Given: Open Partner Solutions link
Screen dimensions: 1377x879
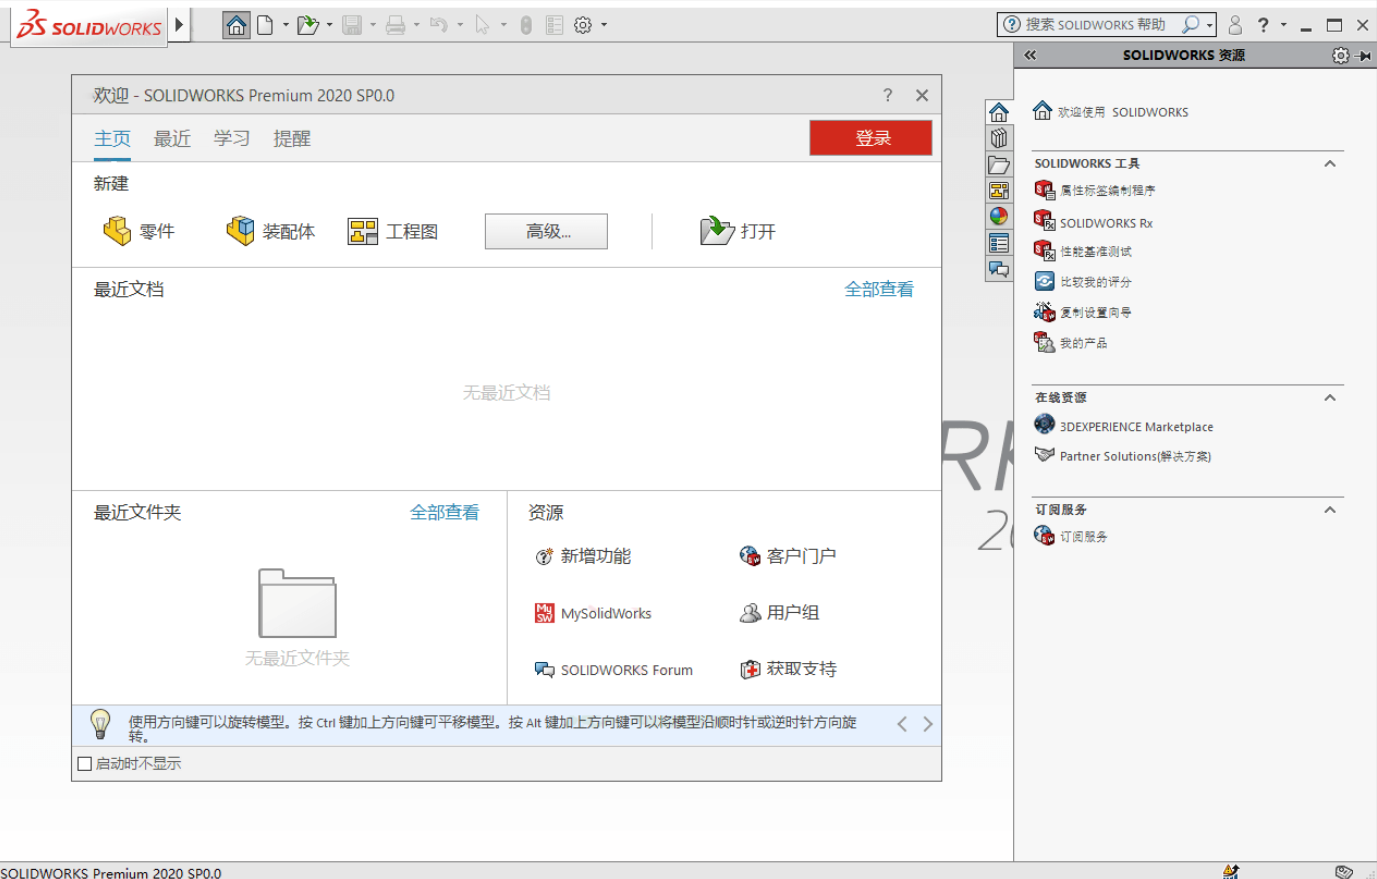Looking at the screenshot, I should [1123, 456].
